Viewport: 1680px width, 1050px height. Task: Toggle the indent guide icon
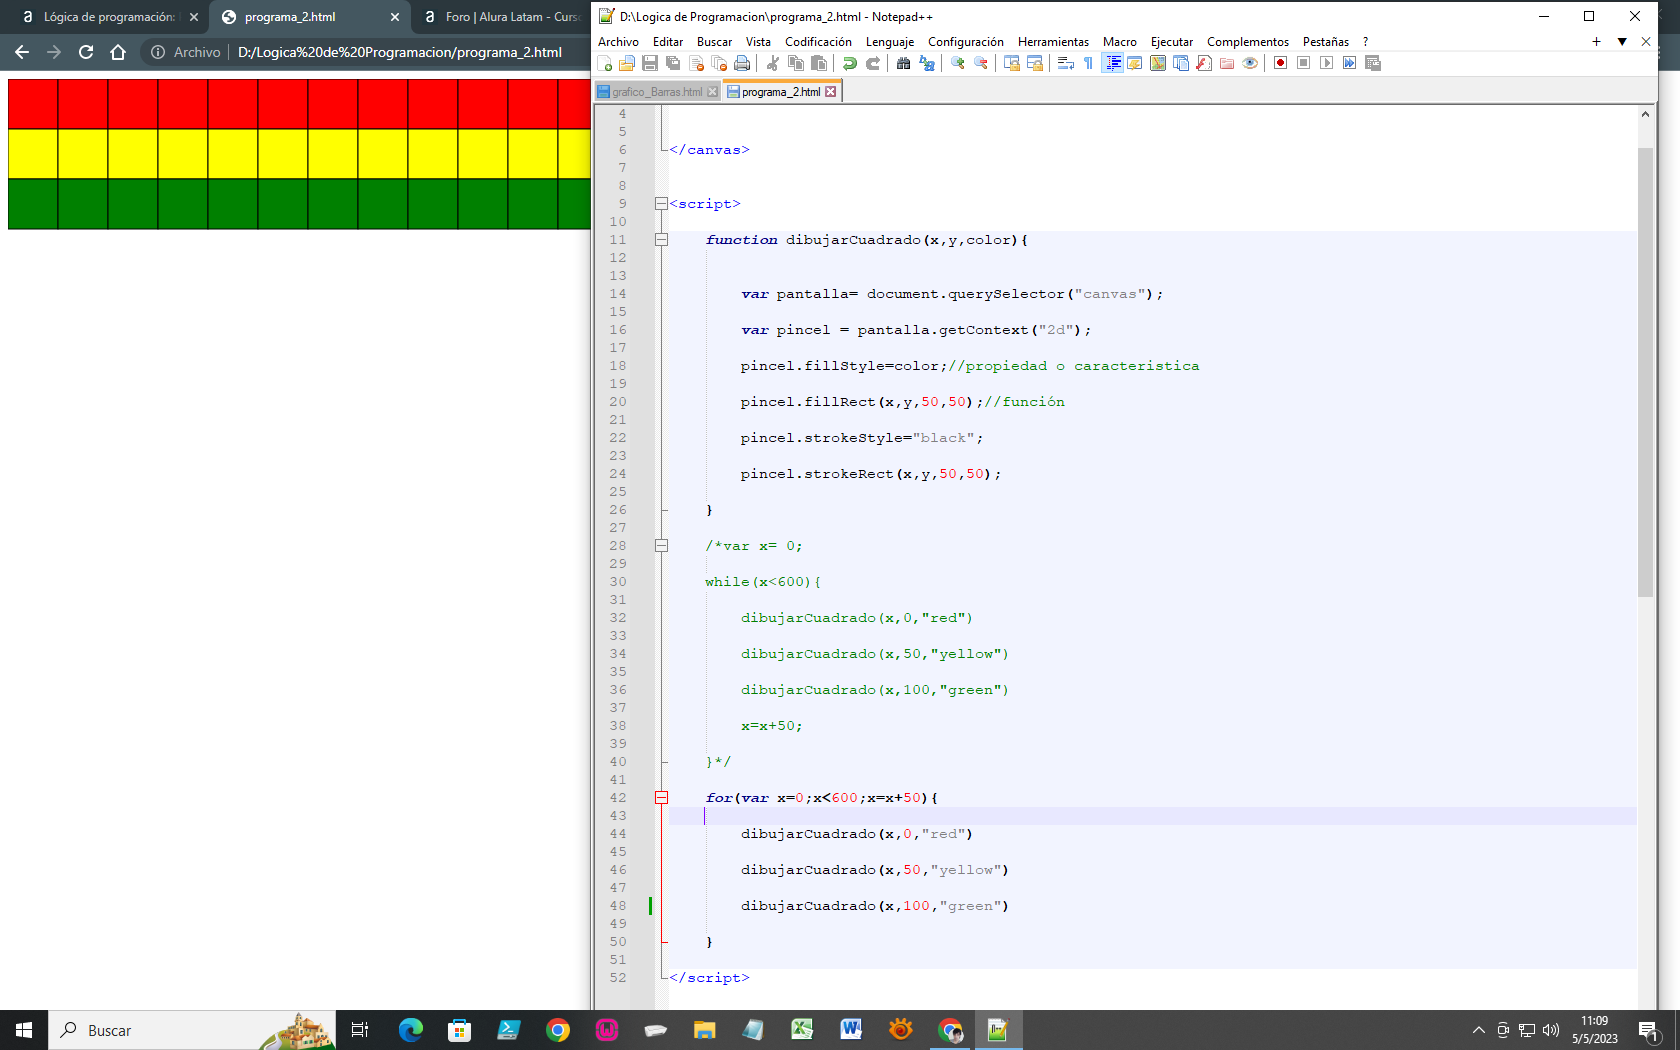pos(1112,63)
